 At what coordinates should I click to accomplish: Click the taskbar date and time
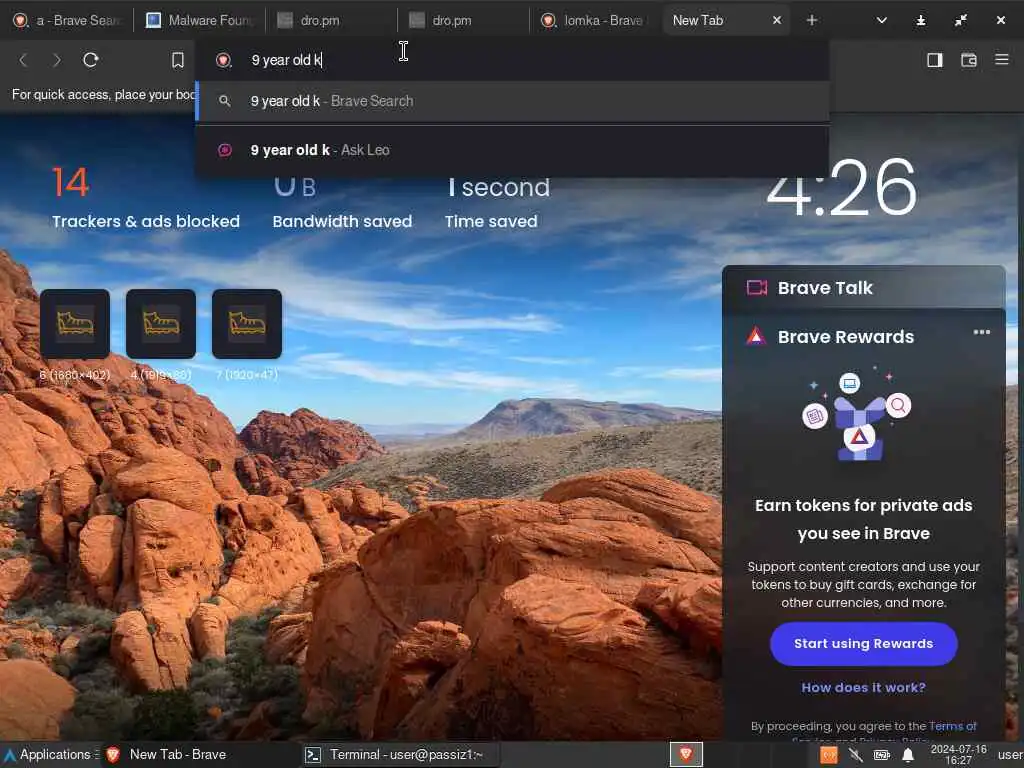[x=958, y=755]
